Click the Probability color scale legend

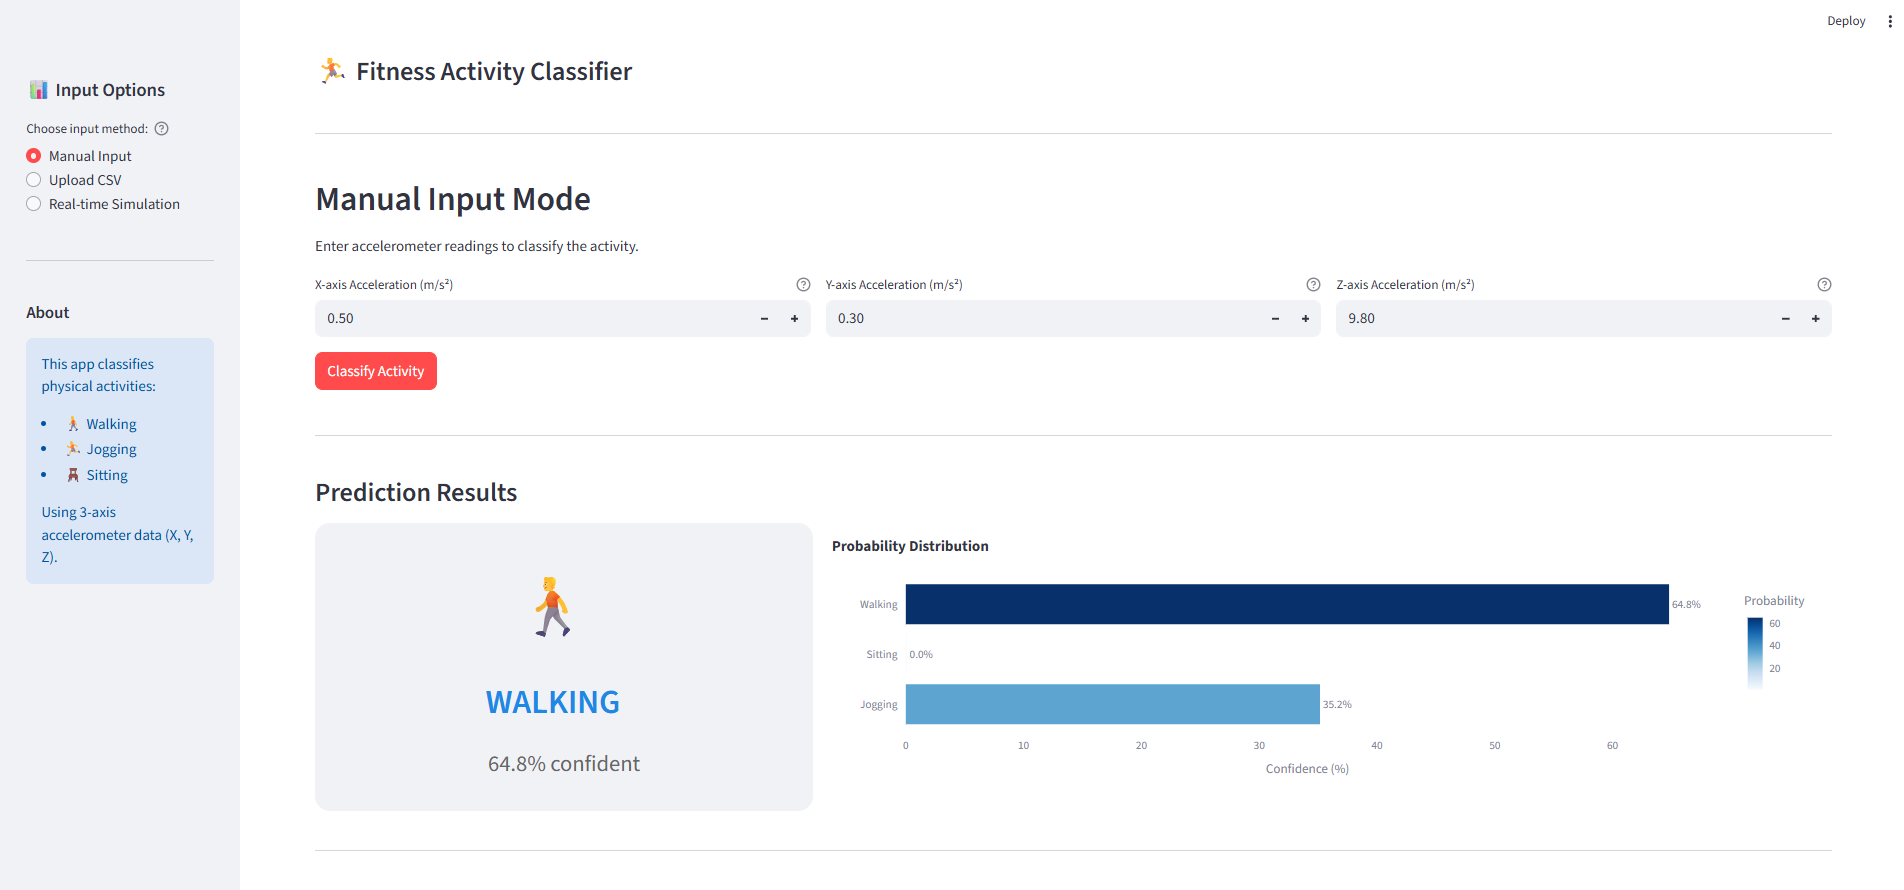(1755, 652)
